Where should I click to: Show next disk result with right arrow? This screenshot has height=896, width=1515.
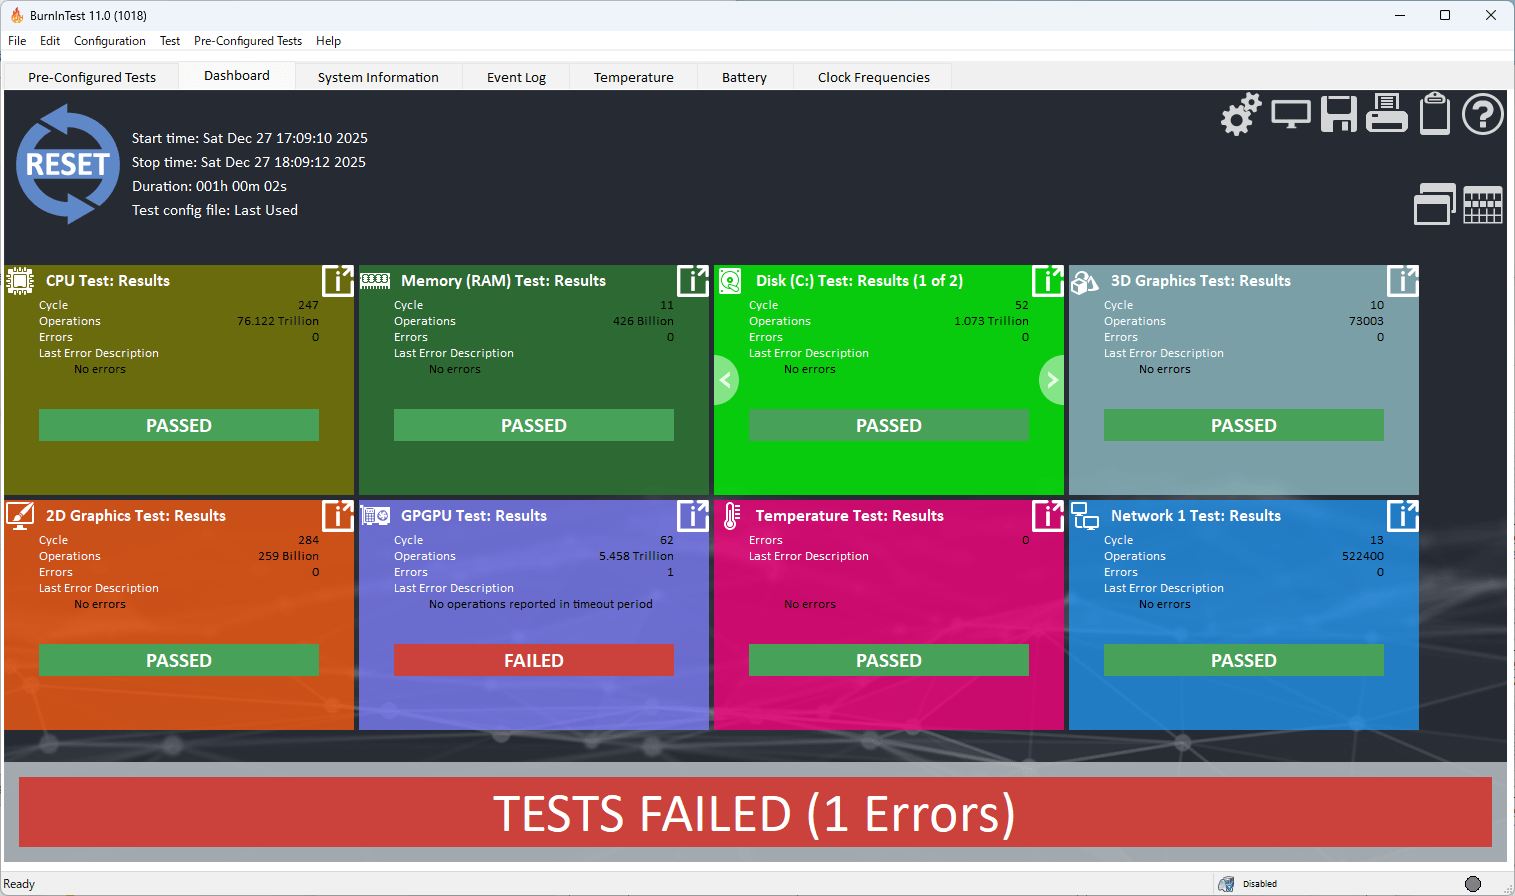tap(1051, 380)
